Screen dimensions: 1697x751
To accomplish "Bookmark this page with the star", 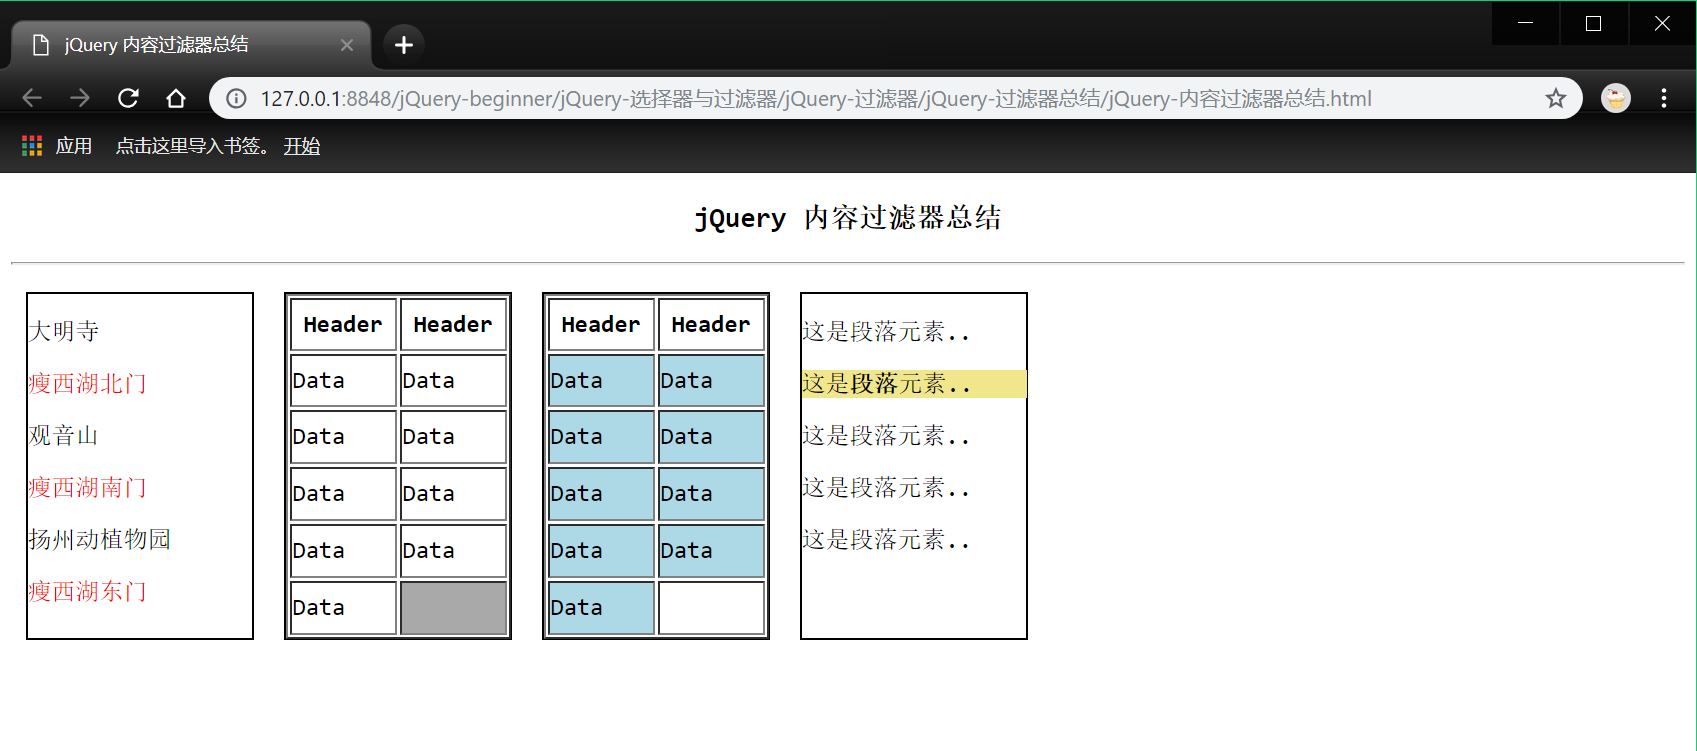I will pos(1555,98).
